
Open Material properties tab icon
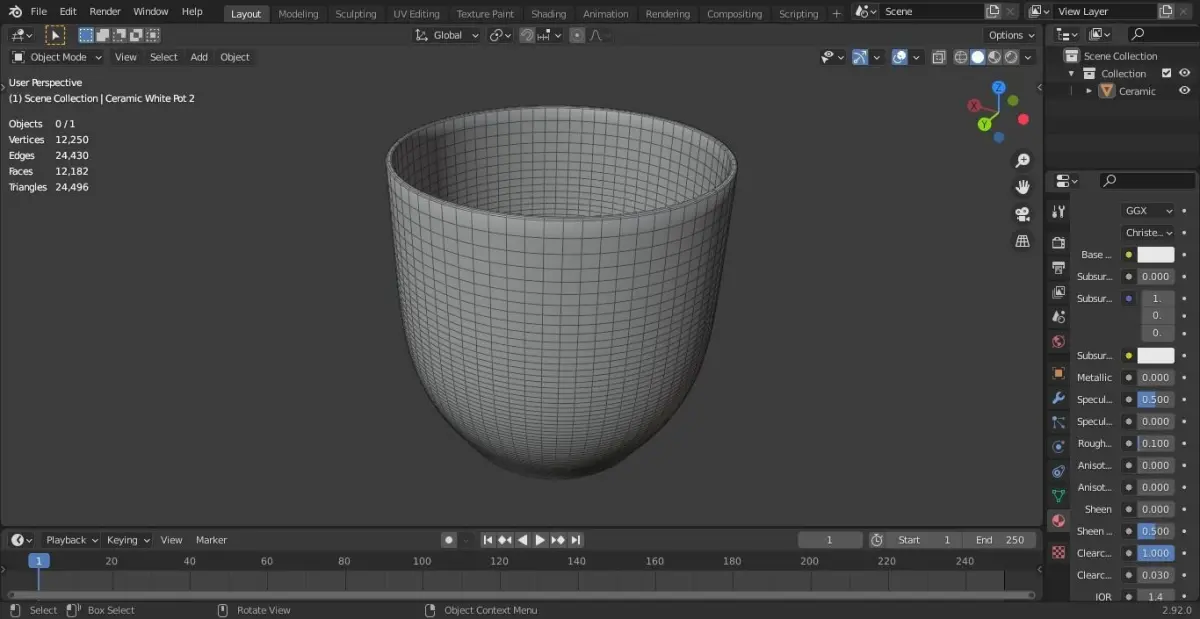1058,521
